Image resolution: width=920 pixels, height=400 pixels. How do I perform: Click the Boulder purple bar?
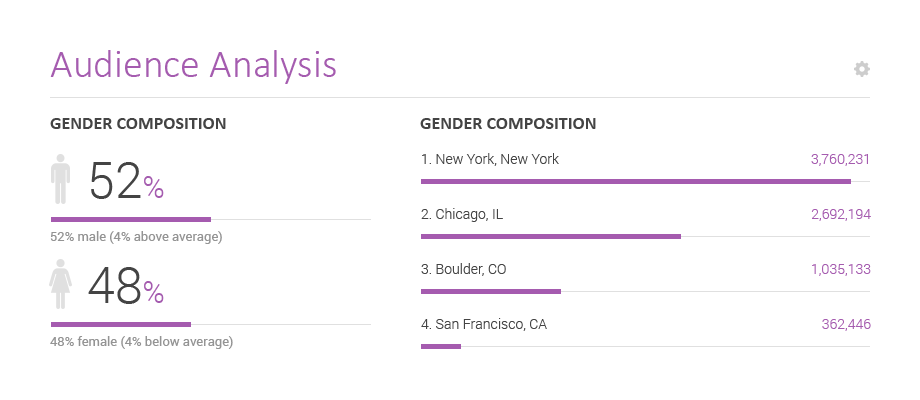click(x=491, y=291)
